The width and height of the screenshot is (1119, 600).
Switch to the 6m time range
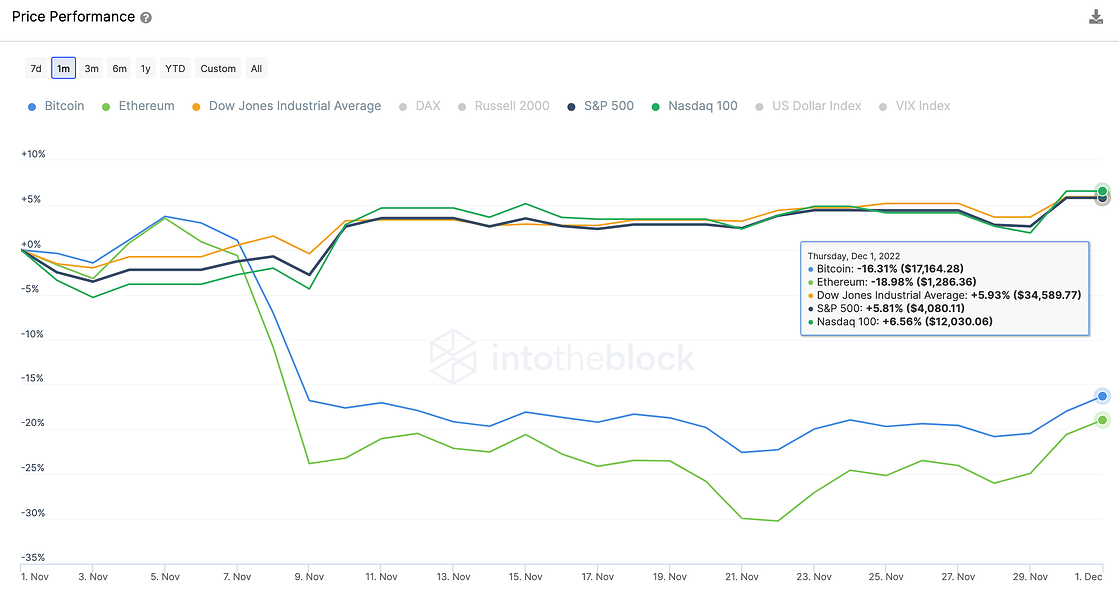(119, 68)
